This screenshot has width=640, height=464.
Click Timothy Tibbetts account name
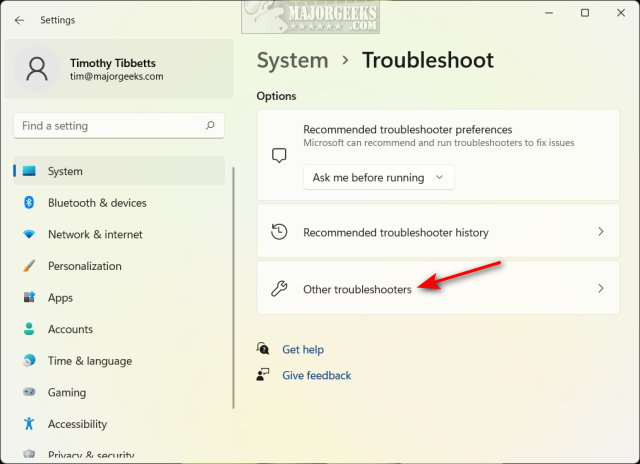coord(113,63)
